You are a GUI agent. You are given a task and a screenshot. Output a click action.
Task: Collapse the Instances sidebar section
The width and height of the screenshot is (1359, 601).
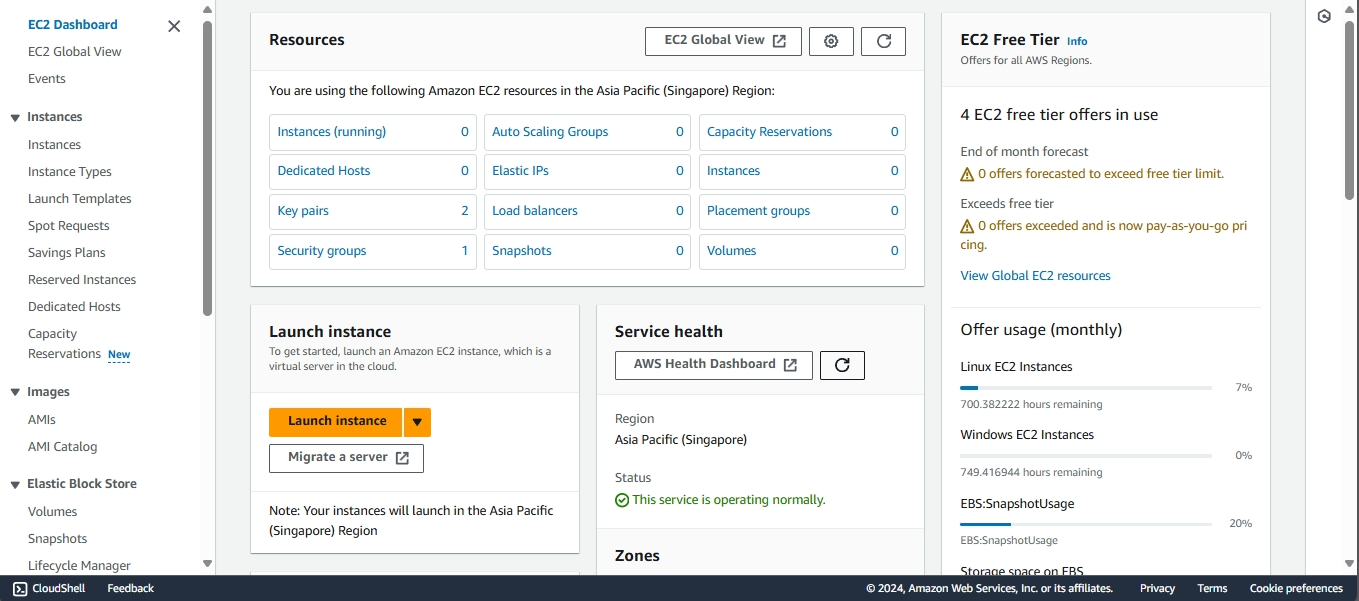click(x=15, y=118)
